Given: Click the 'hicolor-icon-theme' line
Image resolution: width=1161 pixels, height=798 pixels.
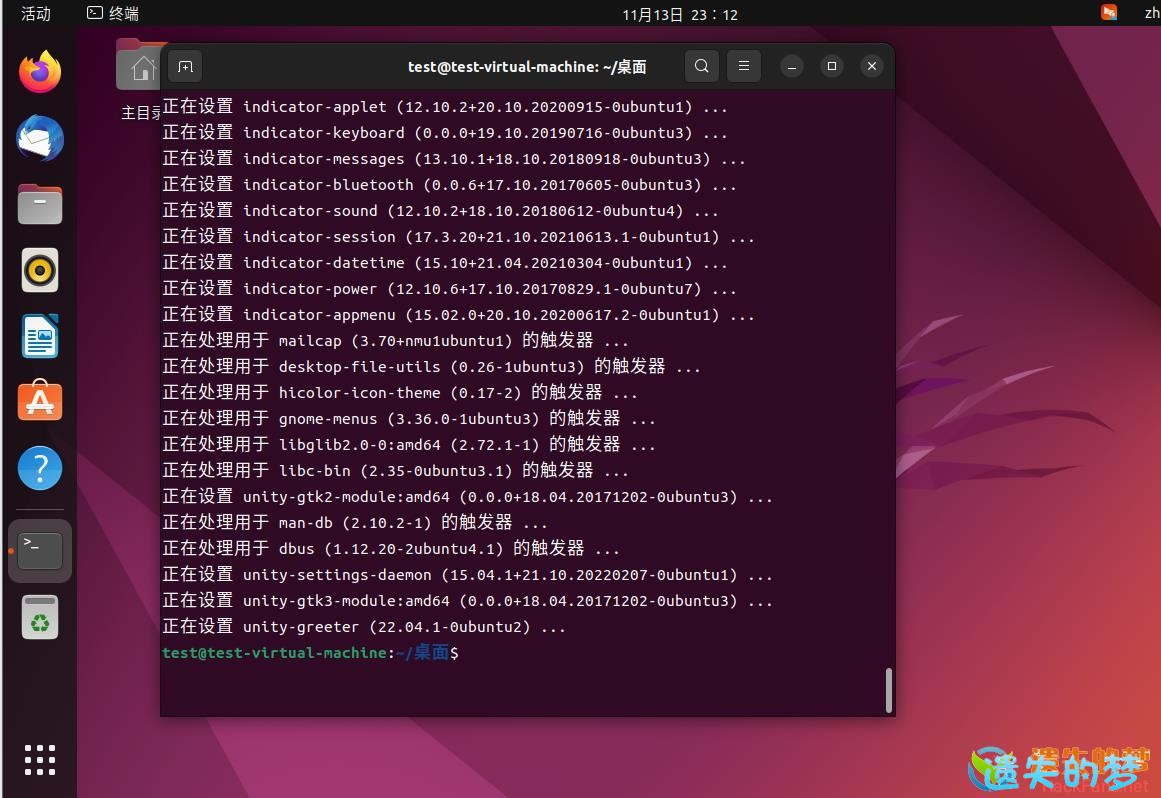Looking at the screenshot, I should coord(400,392).
